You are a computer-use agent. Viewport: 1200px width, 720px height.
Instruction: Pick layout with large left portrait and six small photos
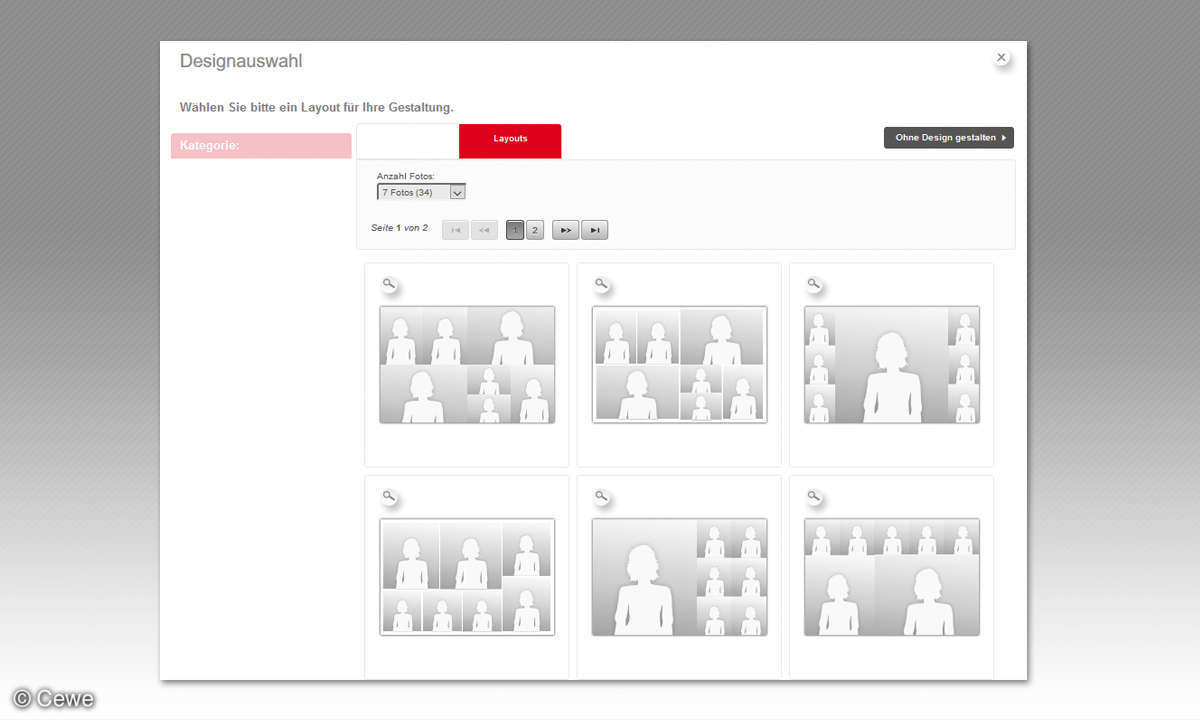point(679,577)
